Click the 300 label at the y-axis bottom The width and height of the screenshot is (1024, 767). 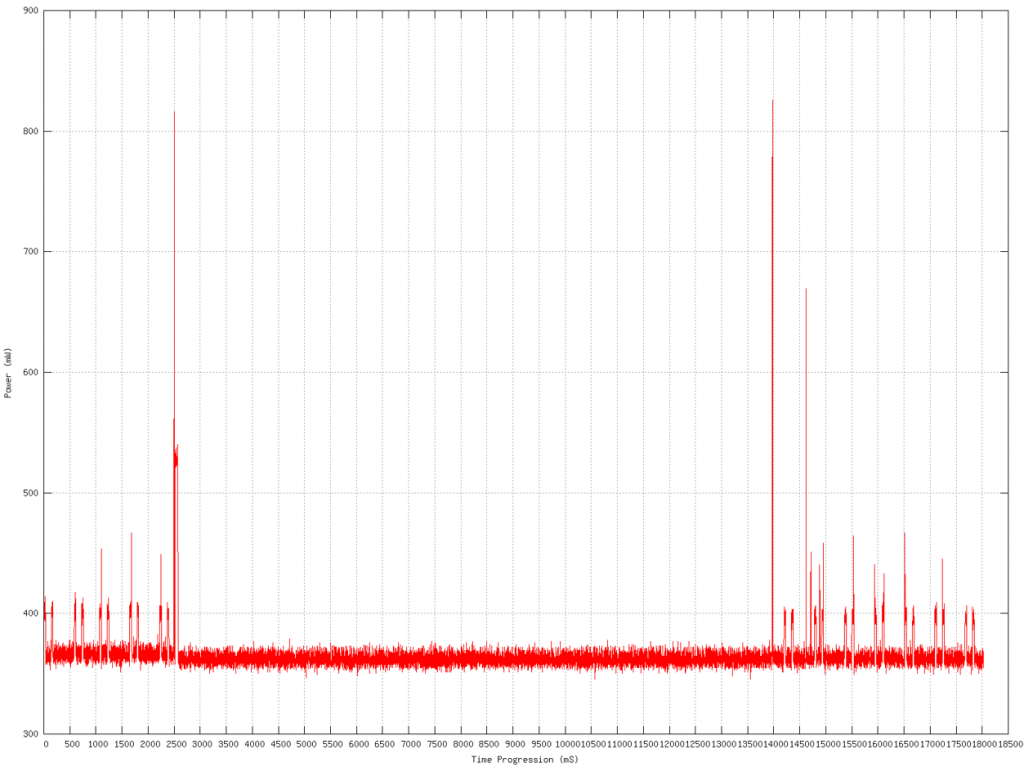coord(30,734)
